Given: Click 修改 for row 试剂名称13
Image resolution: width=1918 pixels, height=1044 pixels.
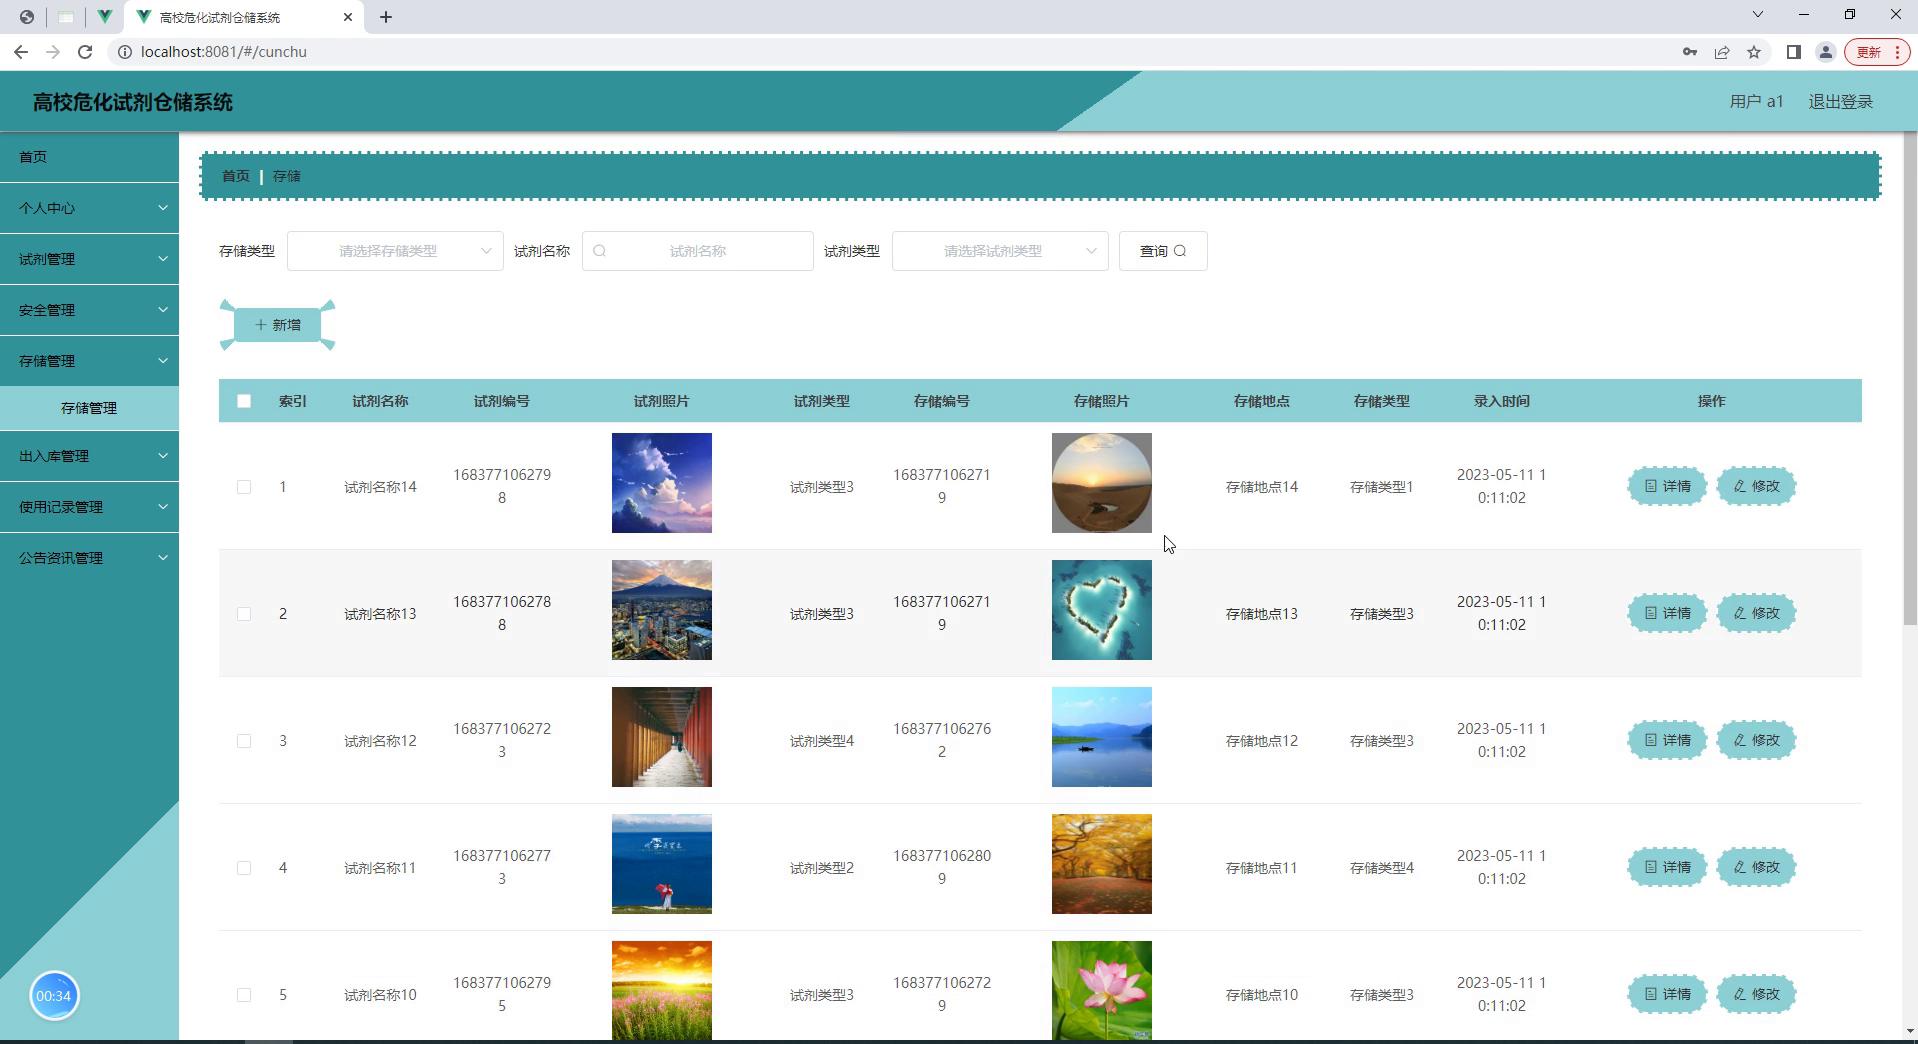Looking at the screenshot, I should click(x=1756, y=613).
